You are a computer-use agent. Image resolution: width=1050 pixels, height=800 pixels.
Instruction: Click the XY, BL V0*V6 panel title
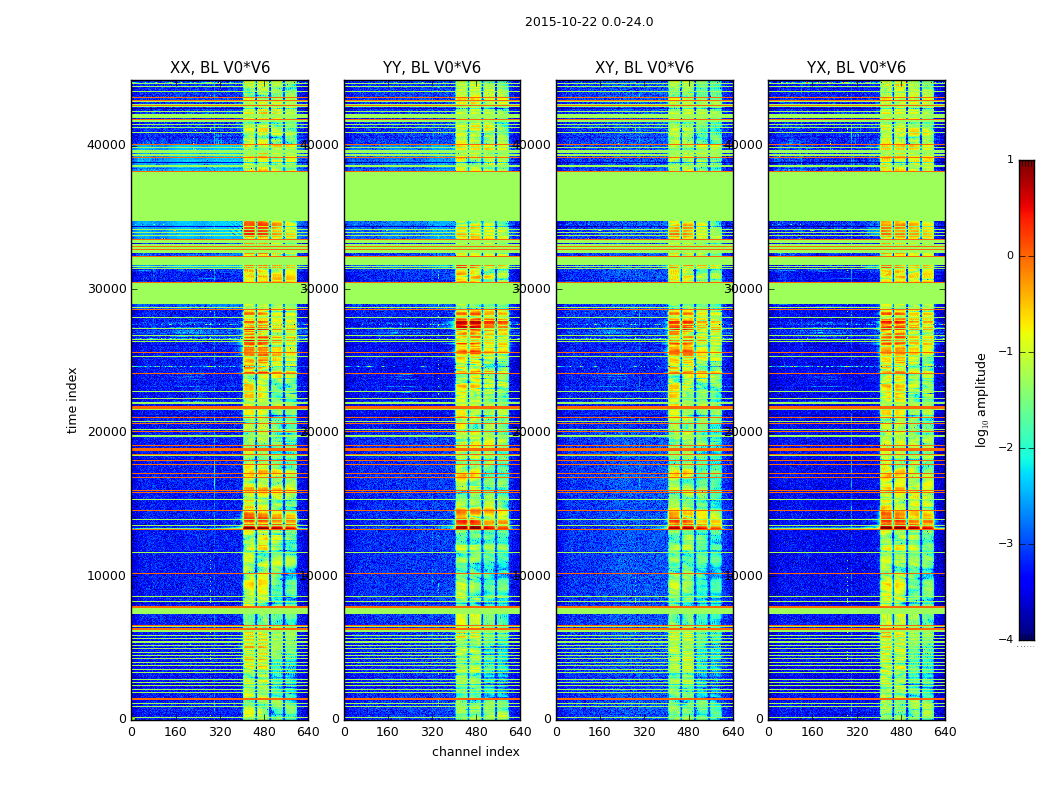point(644,68)
